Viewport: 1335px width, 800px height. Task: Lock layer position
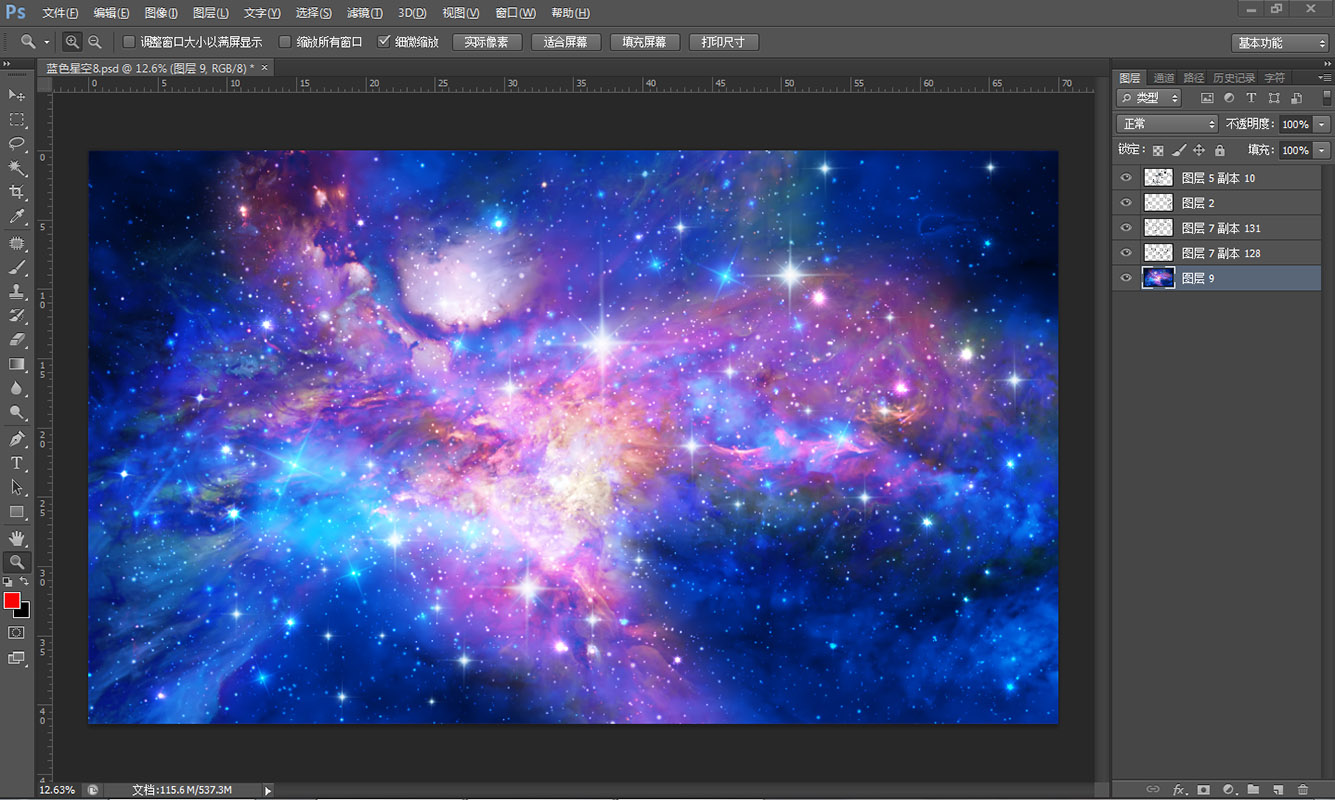tap(1199, 150)
